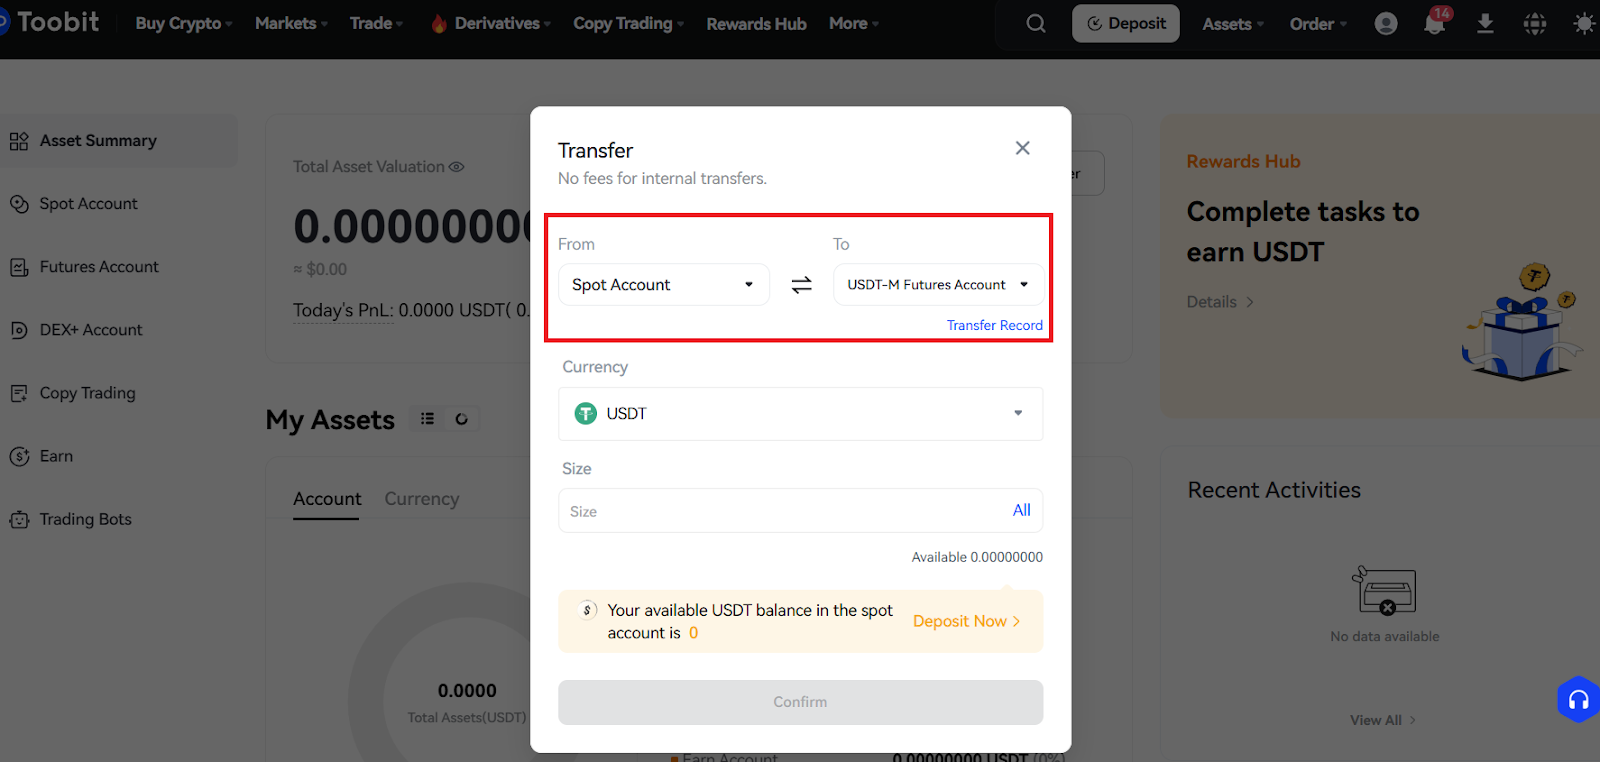This screenshot has width=1600, height=762.
Task: Click the Deposit button in header
Action: (1126, 23)
